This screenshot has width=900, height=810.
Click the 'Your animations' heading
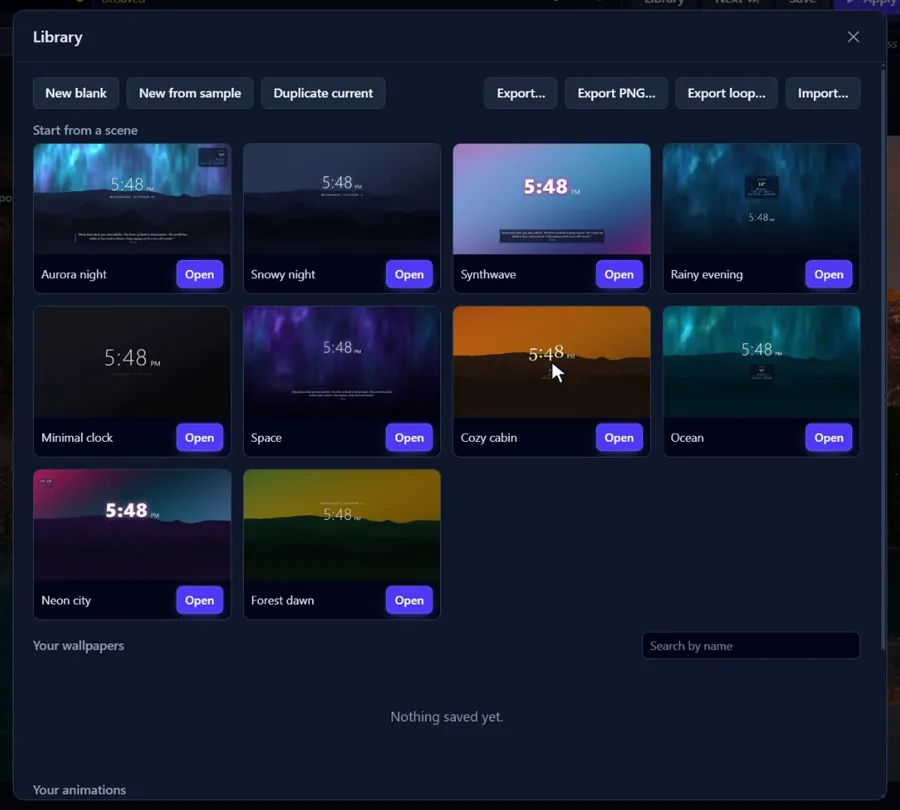click(79, 789)
